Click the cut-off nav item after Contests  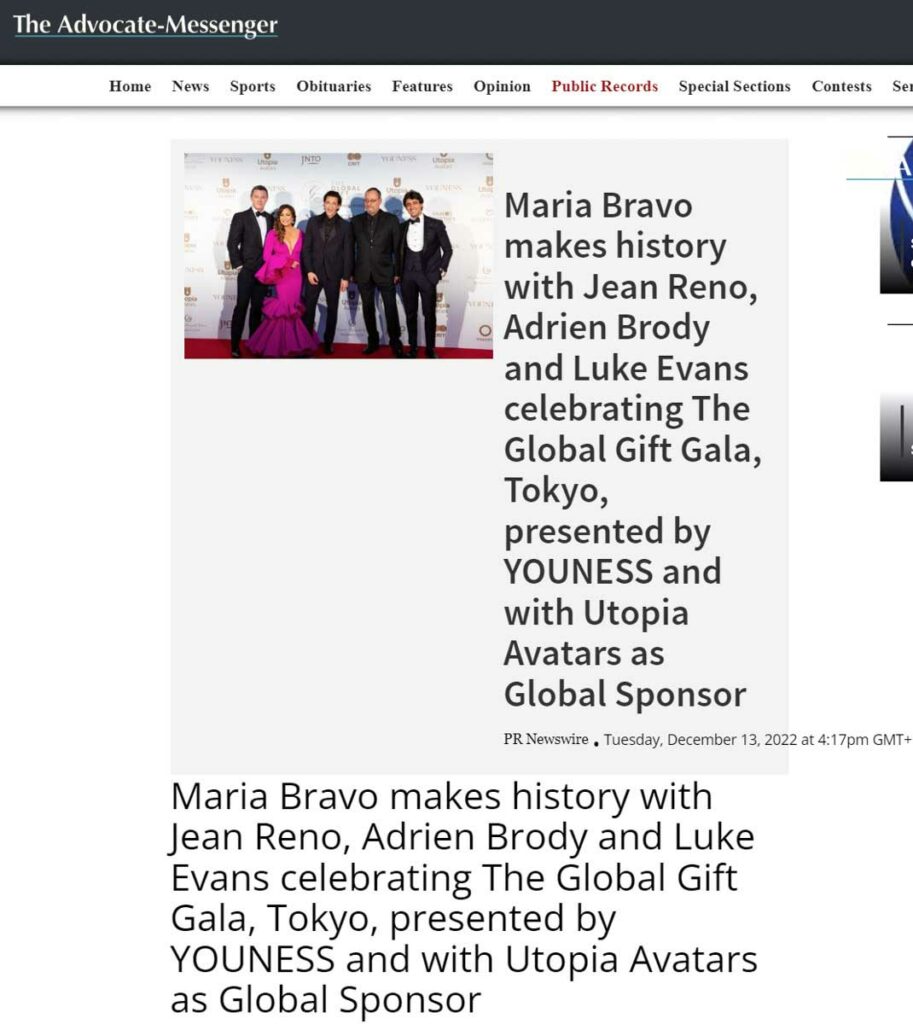tap(902, 87)
